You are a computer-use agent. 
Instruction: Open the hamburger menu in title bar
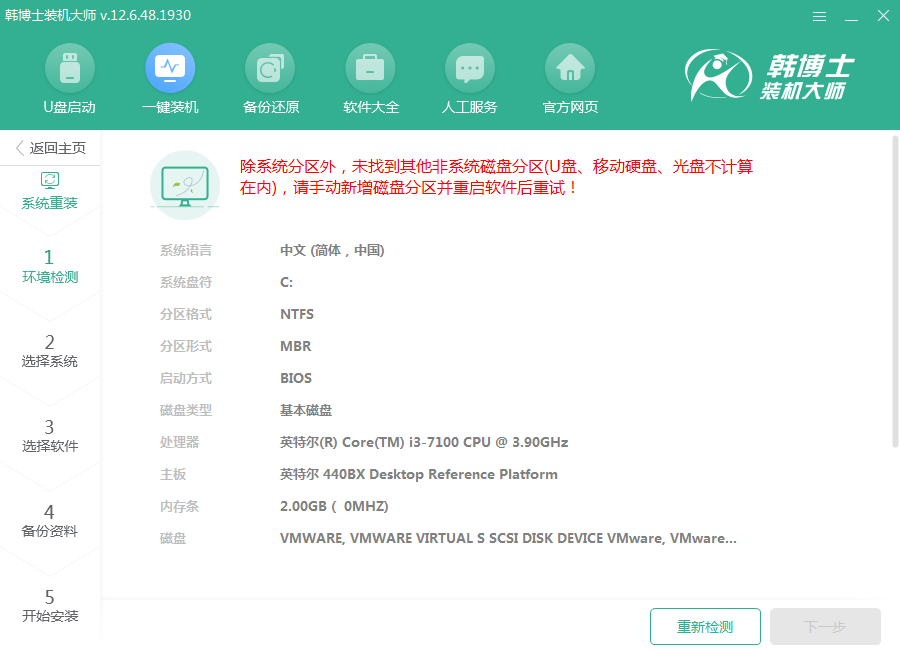pyautogui.click(x=819, y=16)
